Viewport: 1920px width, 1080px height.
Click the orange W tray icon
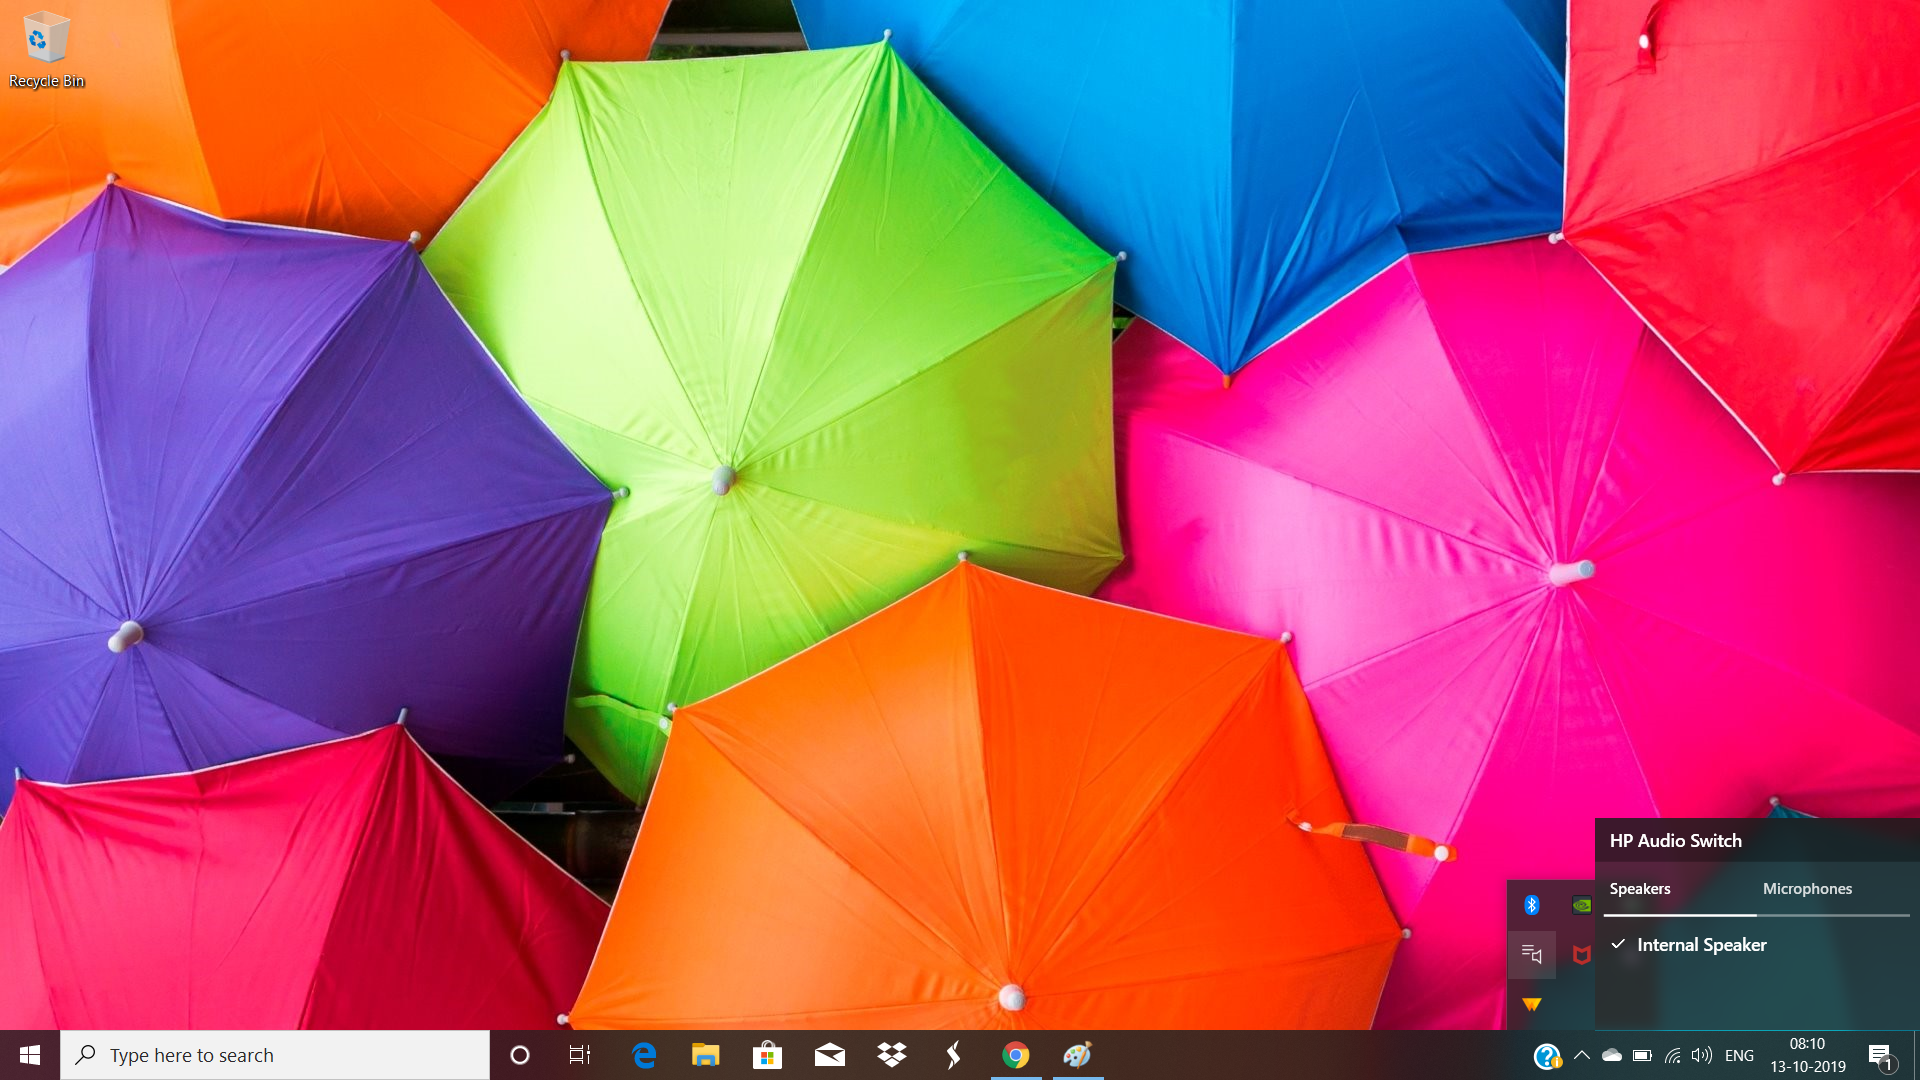pos(1532,1004)
